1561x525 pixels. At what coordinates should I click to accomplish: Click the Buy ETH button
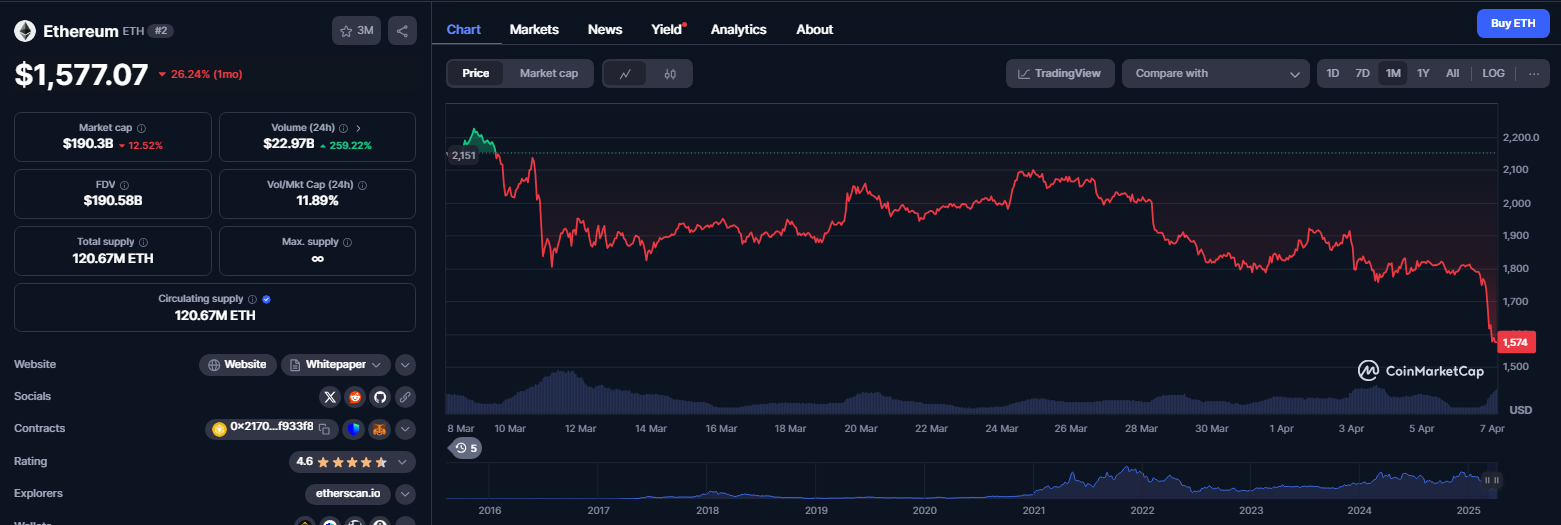click(x=1512, y=23)
